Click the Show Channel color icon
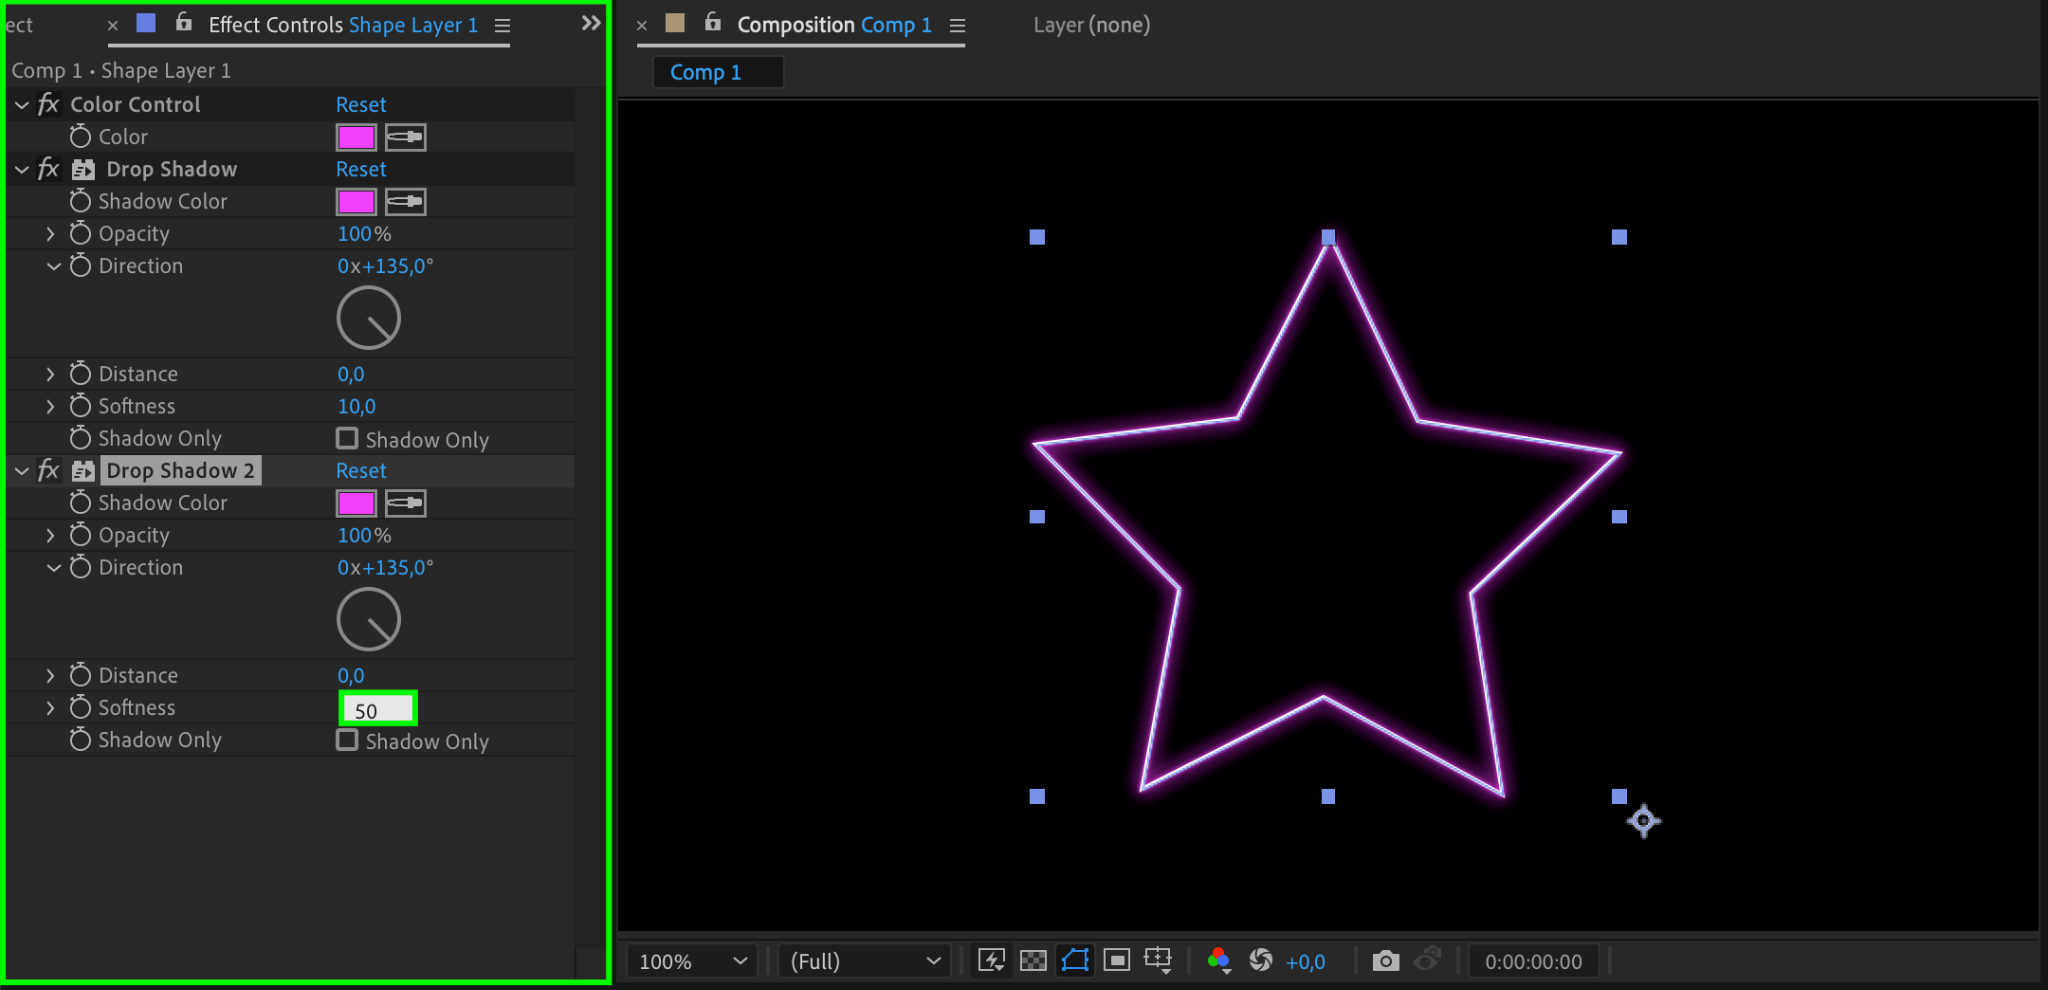 coord(1218,961)
